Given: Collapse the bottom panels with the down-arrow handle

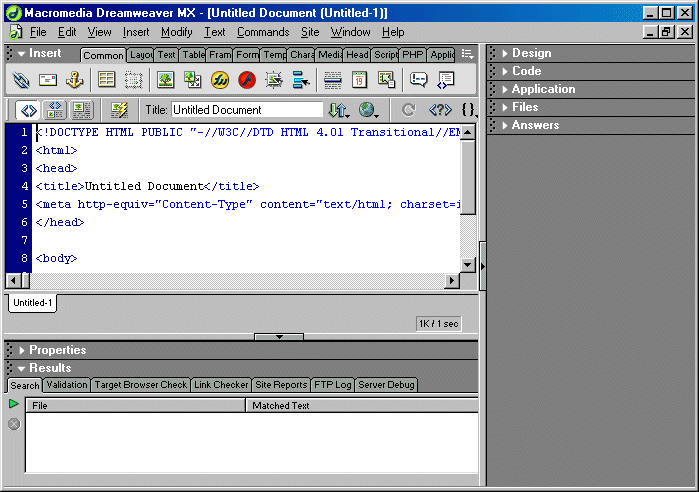Looking at the screenshot, I should tap(279, 337).
